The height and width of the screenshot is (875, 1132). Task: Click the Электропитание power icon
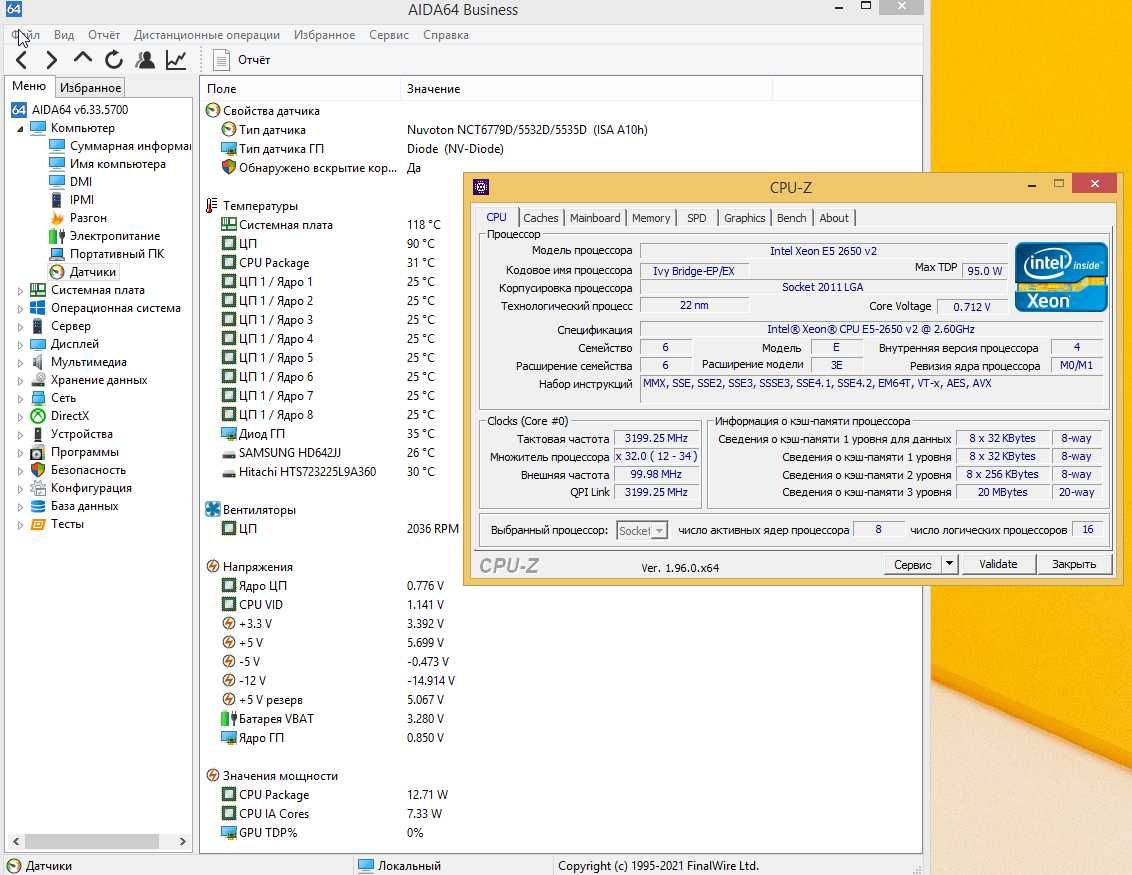pyautogui.click(x=57, y=236)
